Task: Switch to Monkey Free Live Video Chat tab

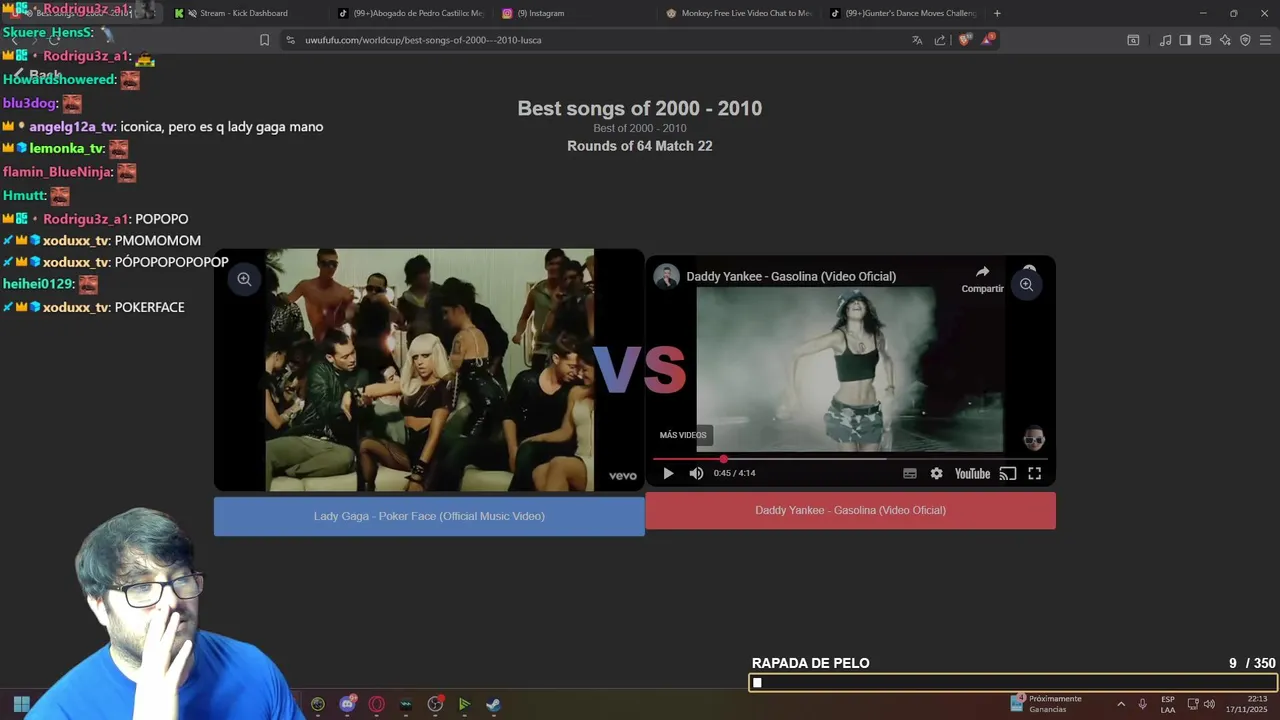Action: pyautogui.click(x=740, y=13)
